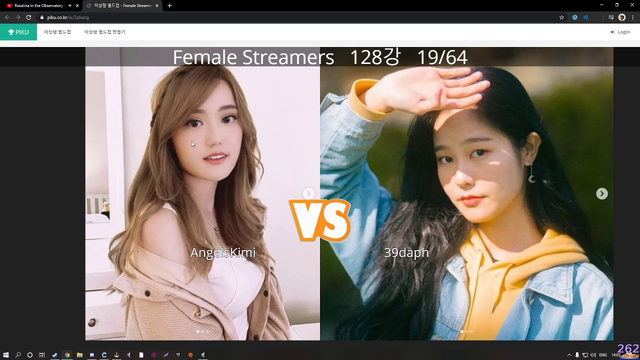Open the Windows Start menu
This screenshot has width=640, height=360.
pyautogui.click(x=6, y=355)
